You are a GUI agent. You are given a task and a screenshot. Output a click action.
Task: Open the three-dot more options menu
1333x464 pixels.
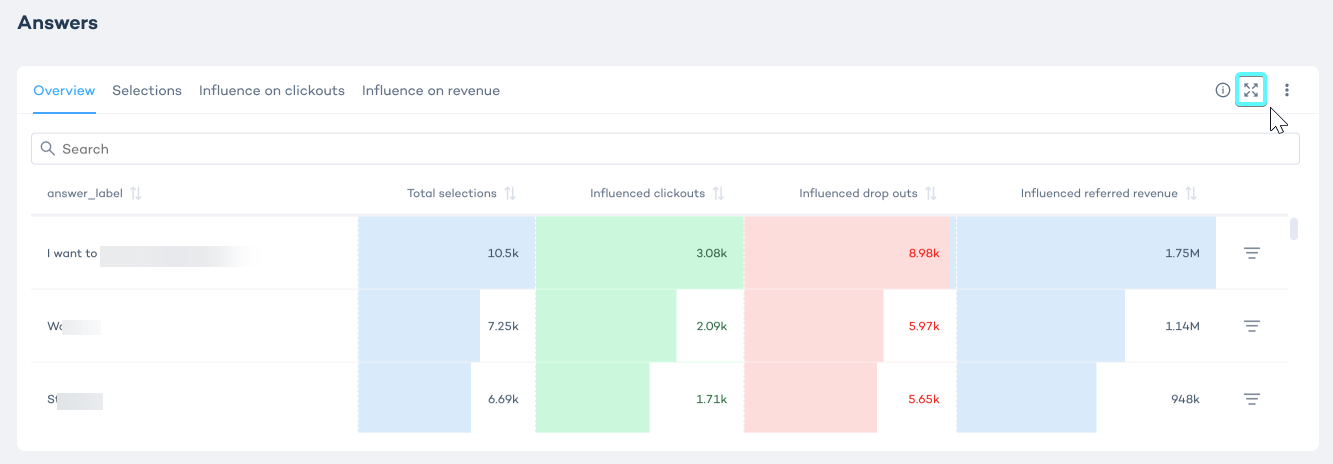click(x=1287, y=90)
